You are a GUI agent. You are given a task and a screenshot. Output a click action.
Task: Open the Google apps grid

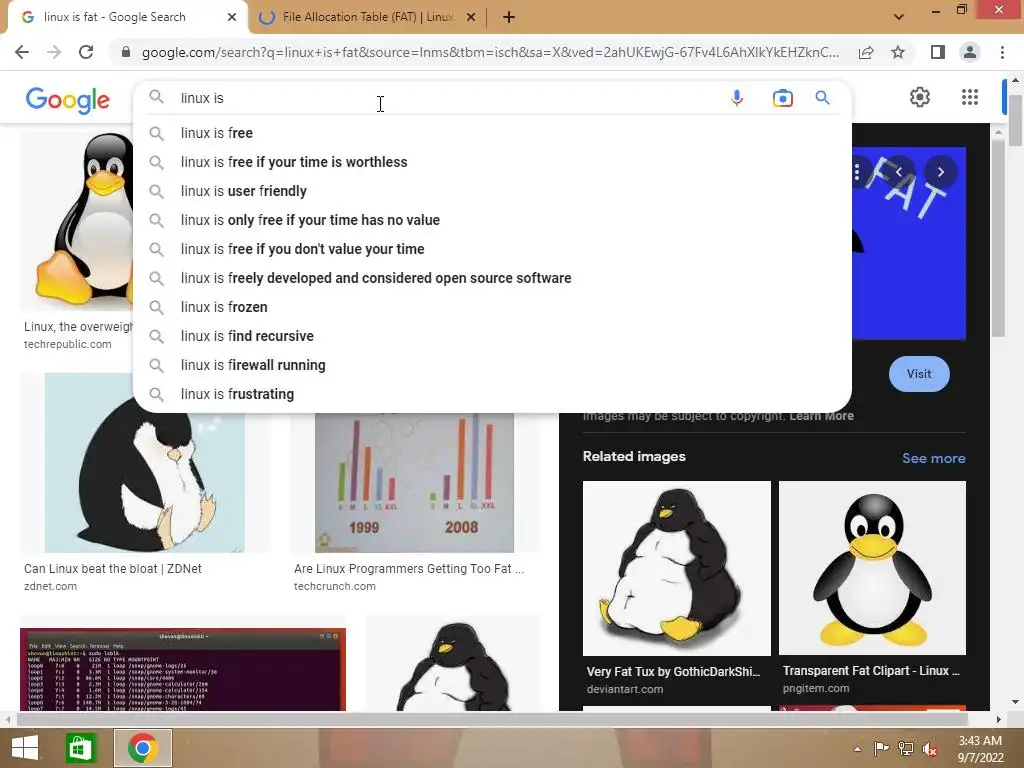pyautogui.click(x=970, y=97)
